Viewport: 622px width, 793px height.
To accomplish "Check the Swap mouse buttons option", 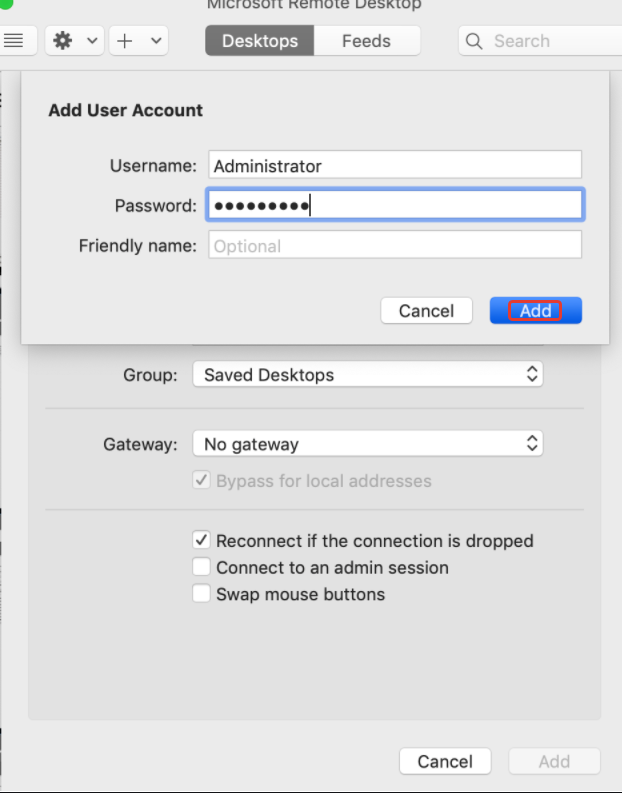I will coord(201,595).
